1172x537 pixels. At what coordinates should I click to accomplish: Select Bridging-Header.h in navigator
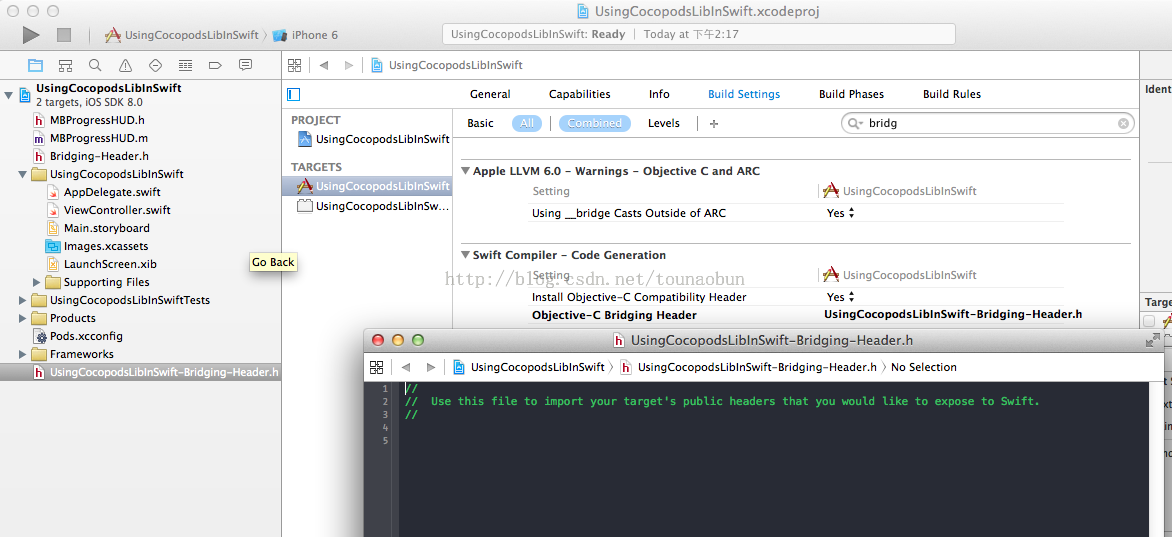(x=99, y=156)
